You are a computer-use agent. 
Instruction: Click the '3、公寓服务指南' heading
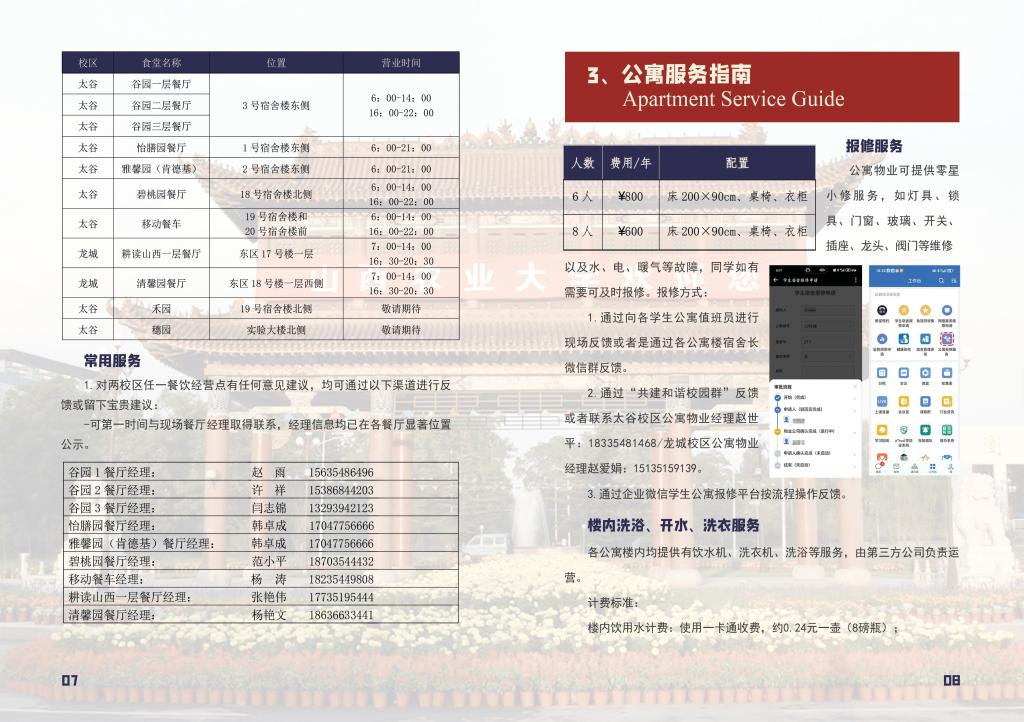(669, 74)
